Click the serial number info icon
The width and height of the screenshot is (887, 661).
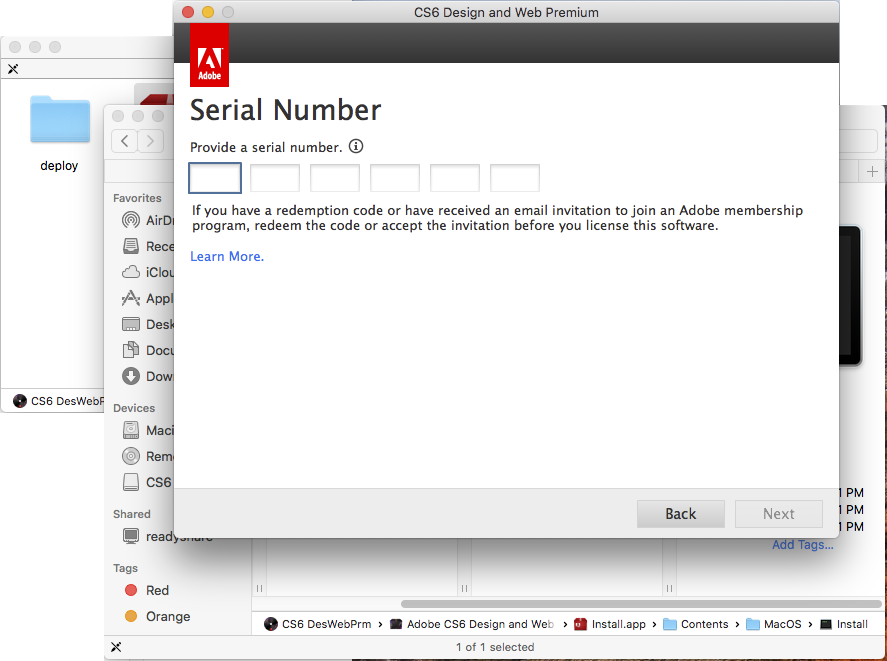[356, 147]
